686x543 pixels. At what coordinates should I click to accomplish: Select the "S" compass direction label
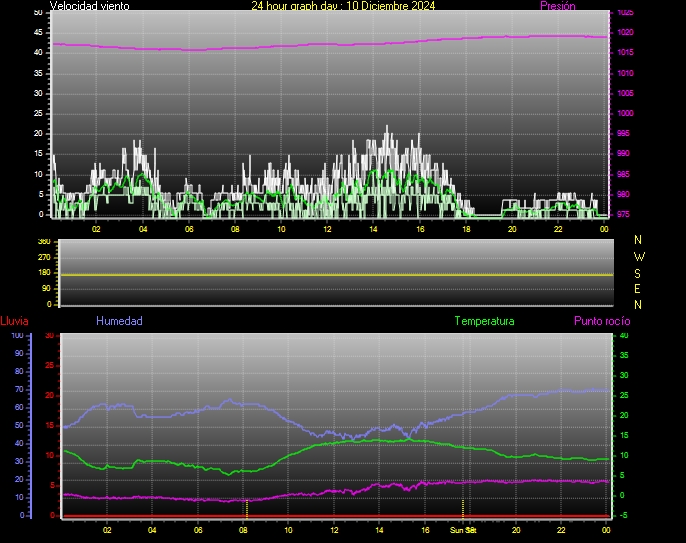click(x=637, y=273)
